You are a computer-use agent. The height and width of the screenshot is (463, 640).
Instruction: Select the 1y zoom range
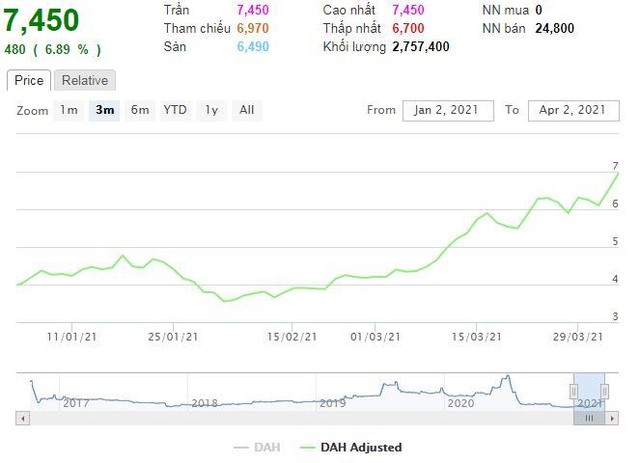211,110
